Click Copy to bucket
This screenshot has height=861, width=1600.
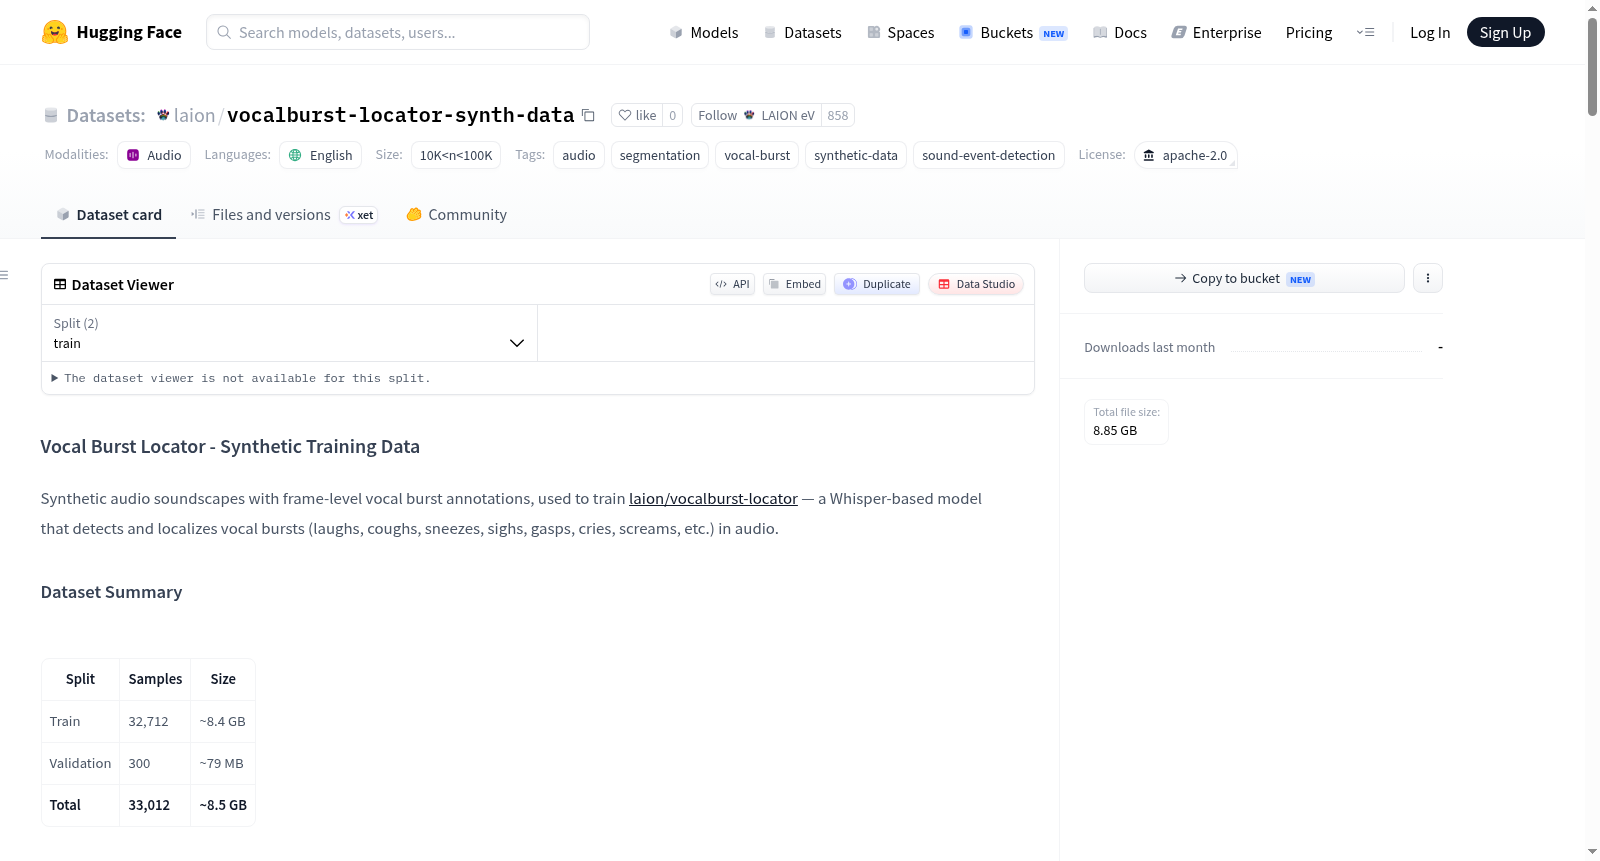(1244, 278)
